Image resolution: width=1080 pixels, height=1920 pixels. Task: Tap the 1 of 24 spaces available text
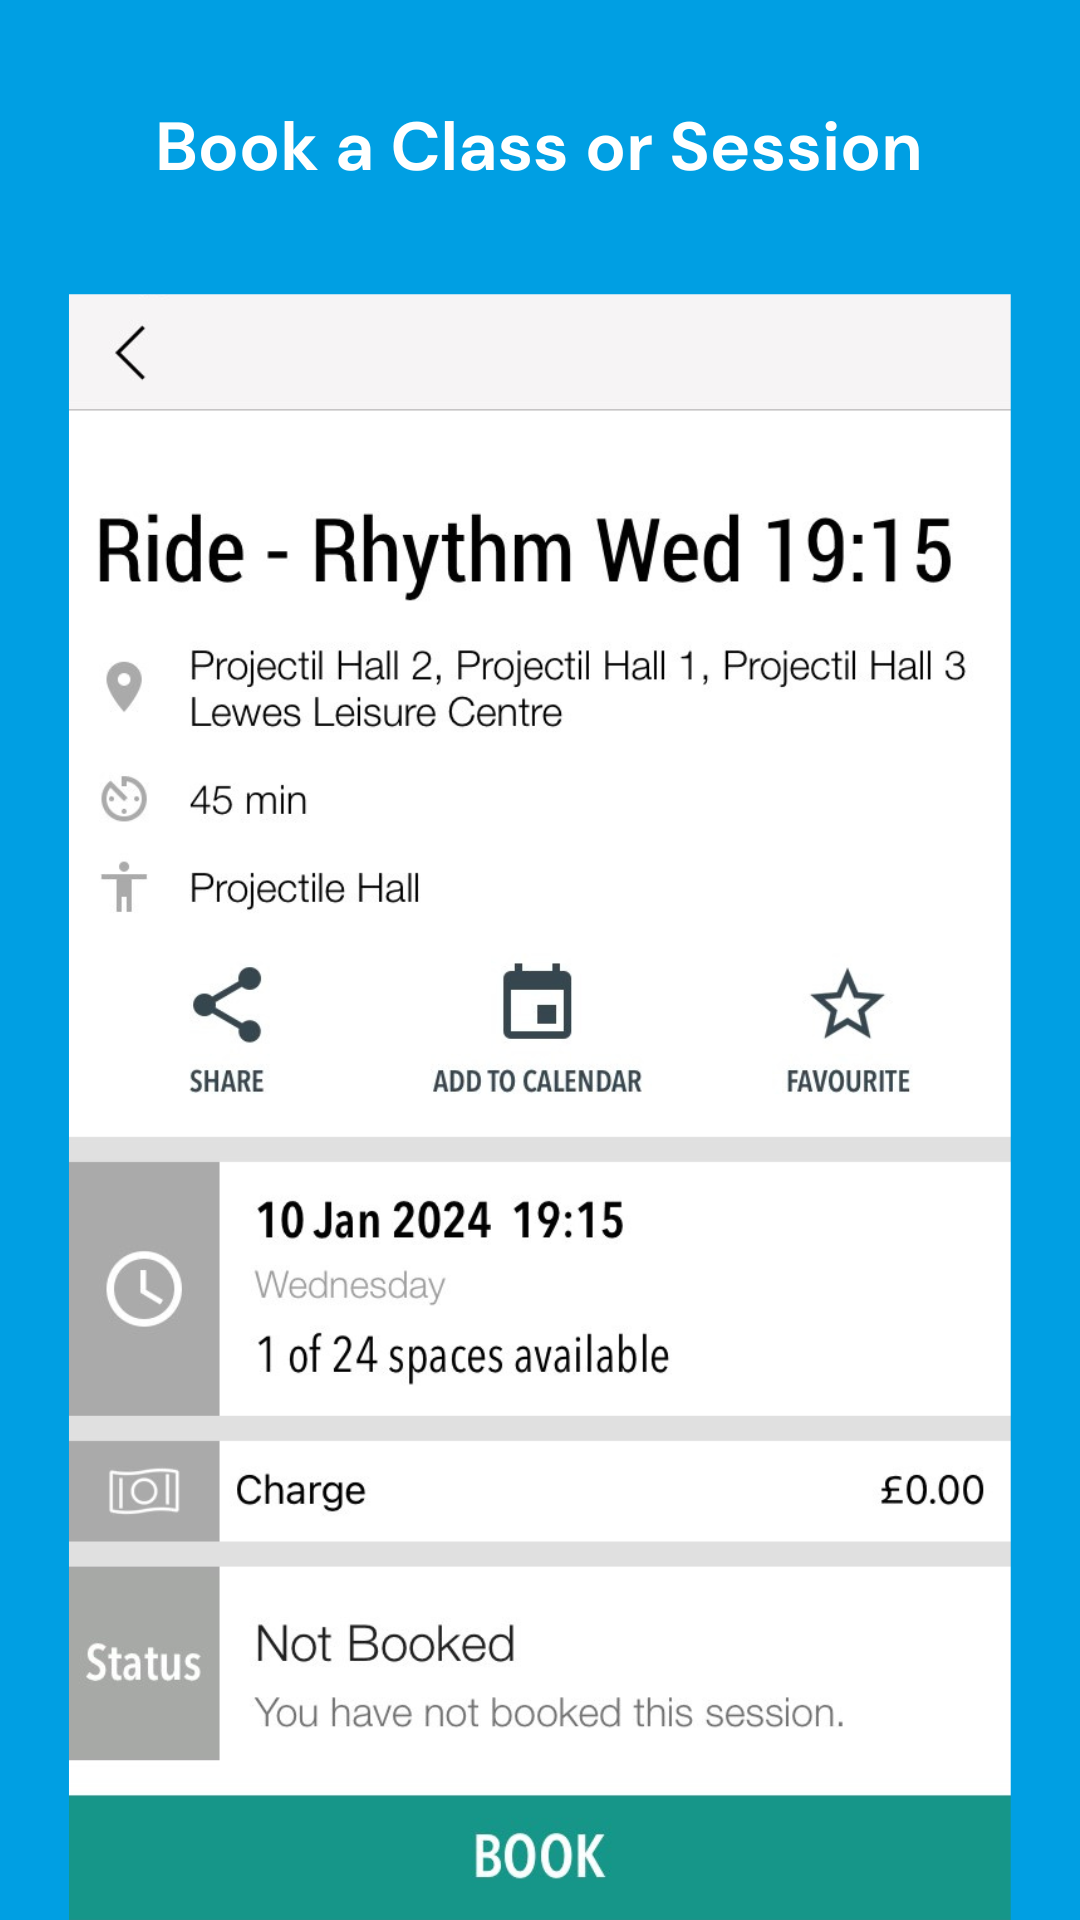462,1356
